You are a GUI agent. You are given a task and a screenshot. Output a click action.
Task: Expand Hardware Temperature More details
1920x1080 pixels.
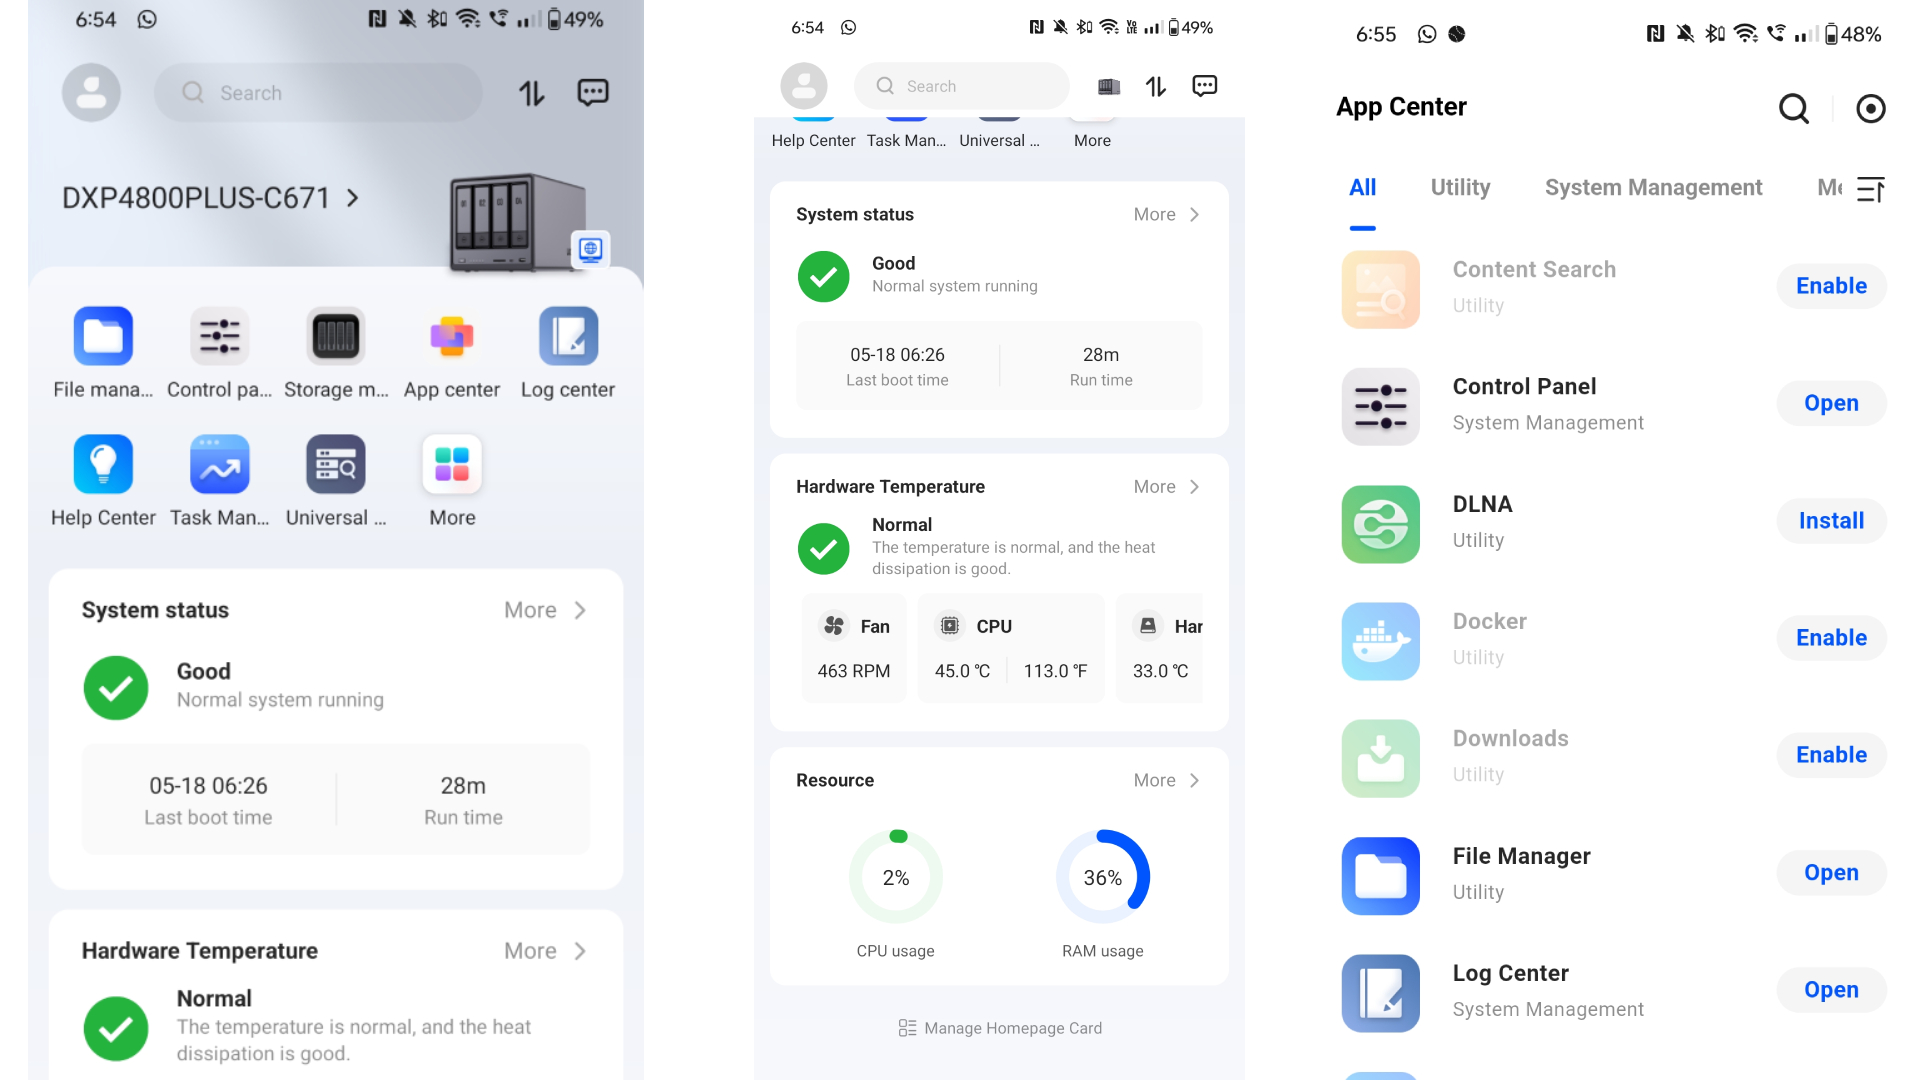click(x=1167, y=485)
